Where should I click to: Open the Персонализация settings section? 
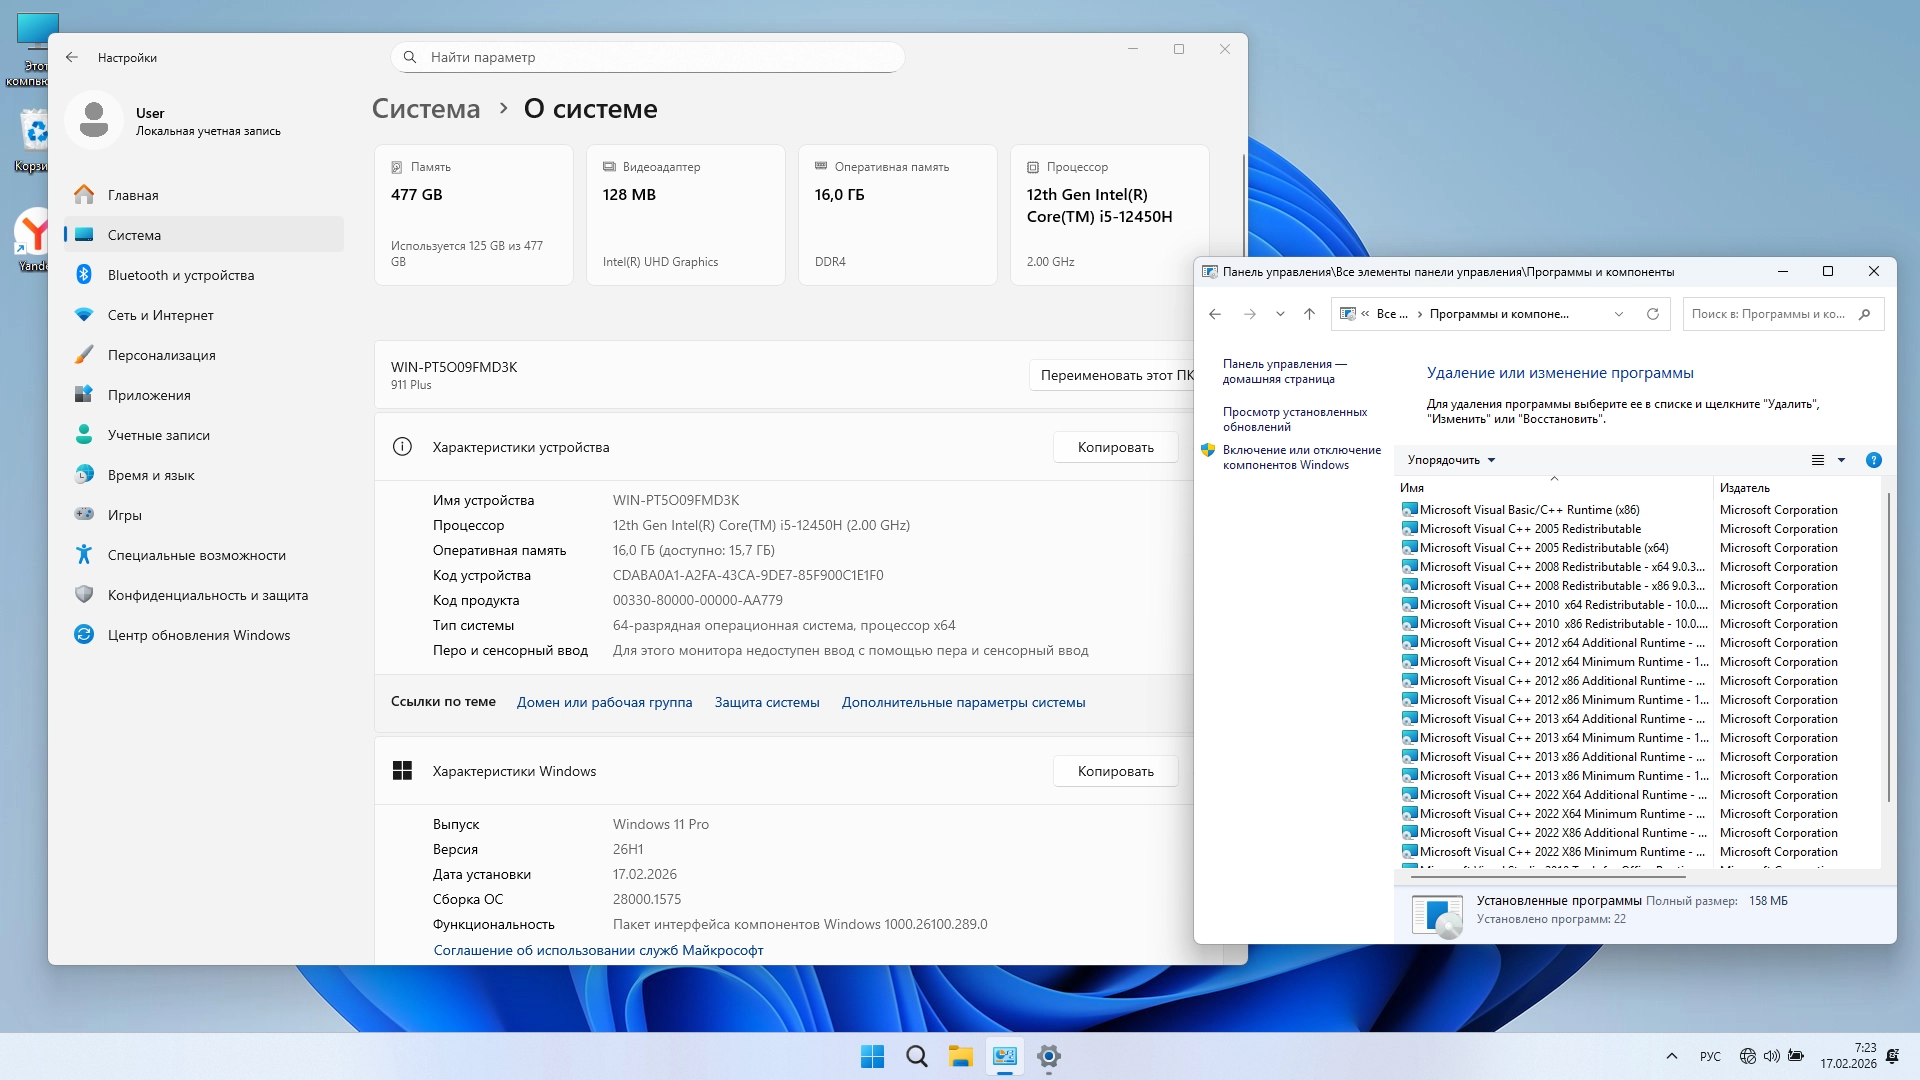click(162, 355)
